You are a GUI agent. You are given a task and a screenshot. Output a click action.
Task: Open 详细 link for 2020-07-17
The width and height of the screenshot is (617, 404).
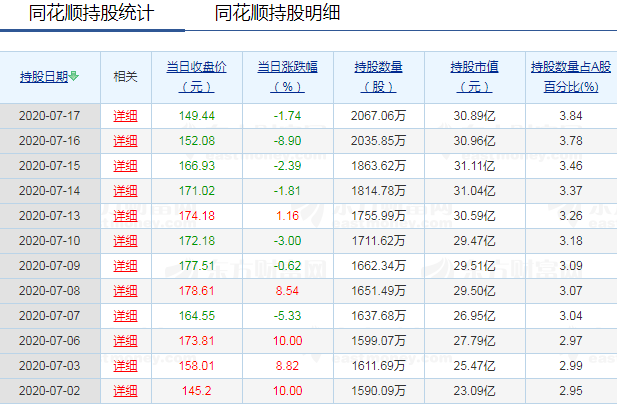pos(125,116)
